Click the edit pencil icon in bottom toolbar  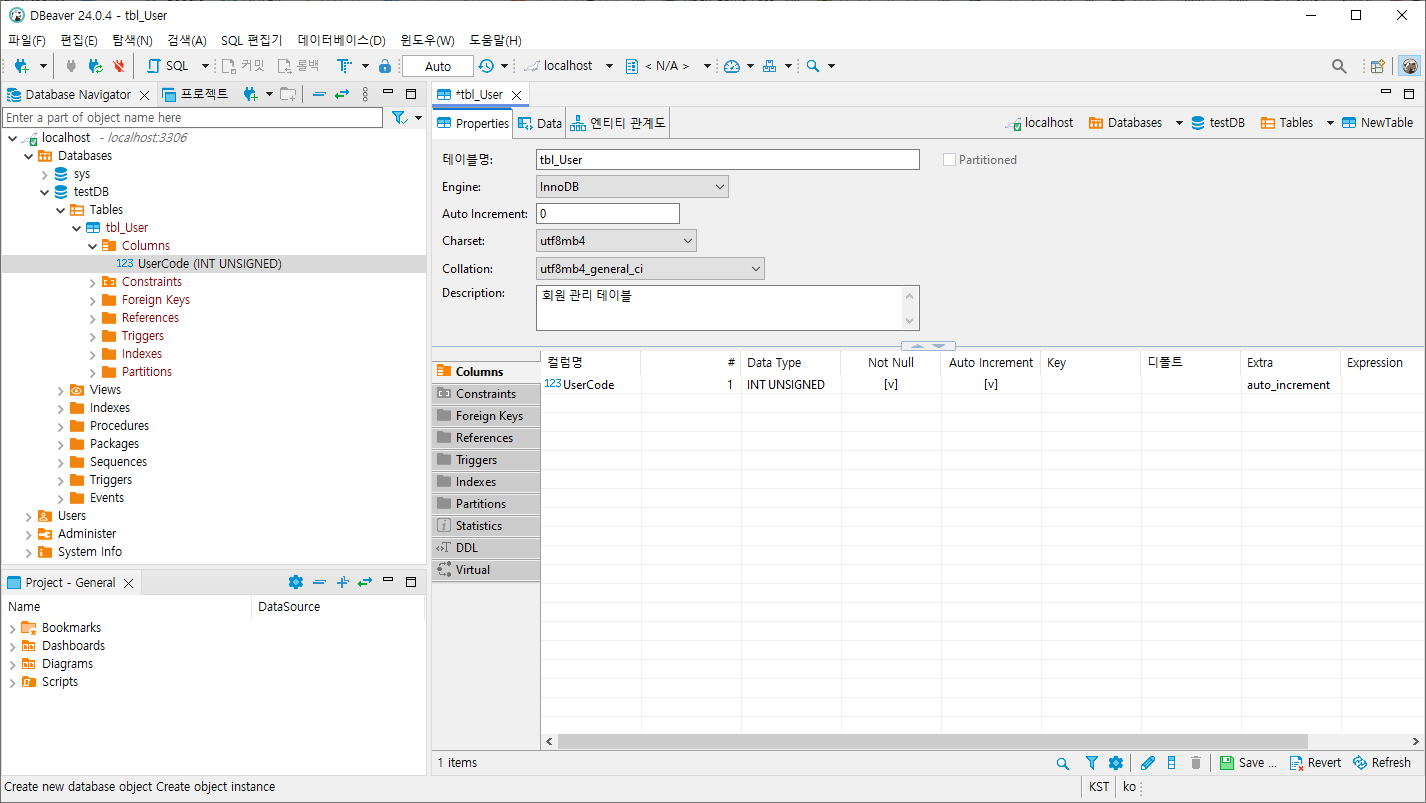coord(1148,763)
